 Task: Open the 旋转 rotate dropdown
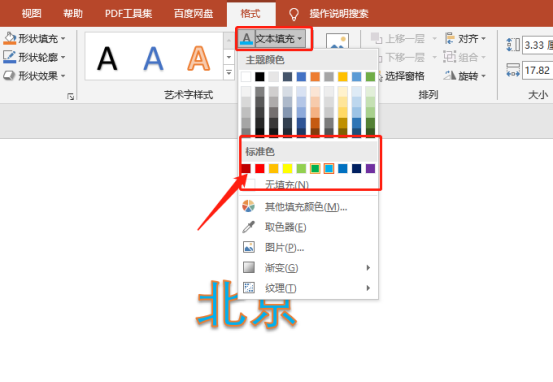(466, 75)
